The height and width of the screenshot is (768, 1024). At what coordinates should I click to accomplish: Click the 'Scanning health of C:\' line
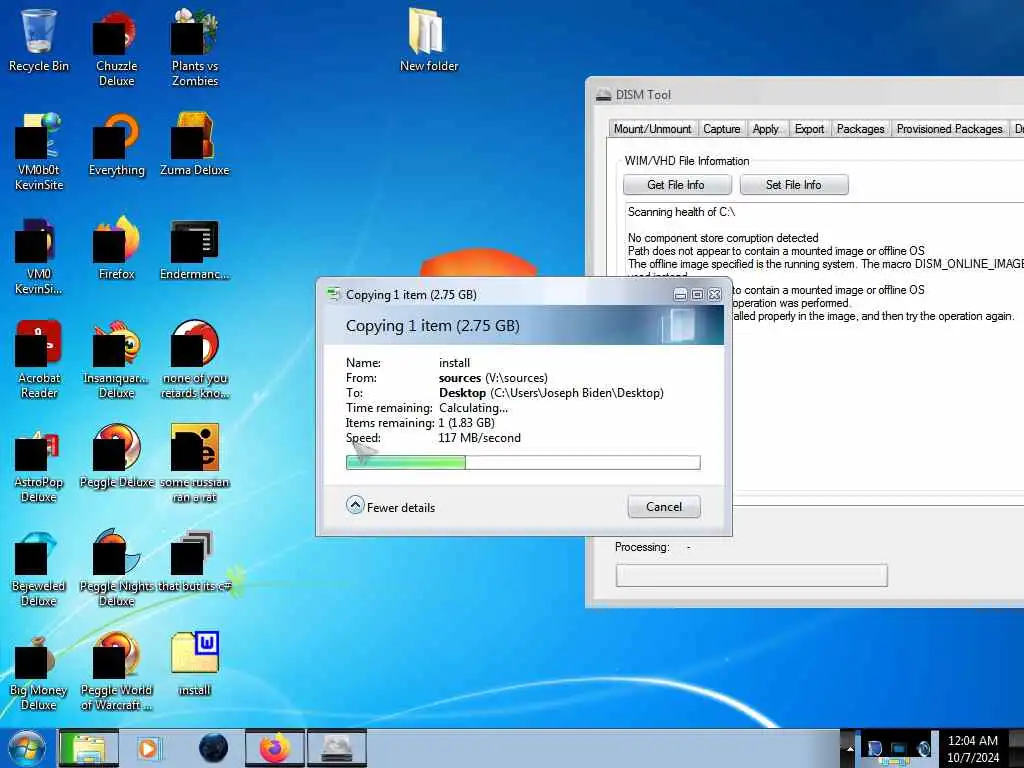click(x=681, y=212)
